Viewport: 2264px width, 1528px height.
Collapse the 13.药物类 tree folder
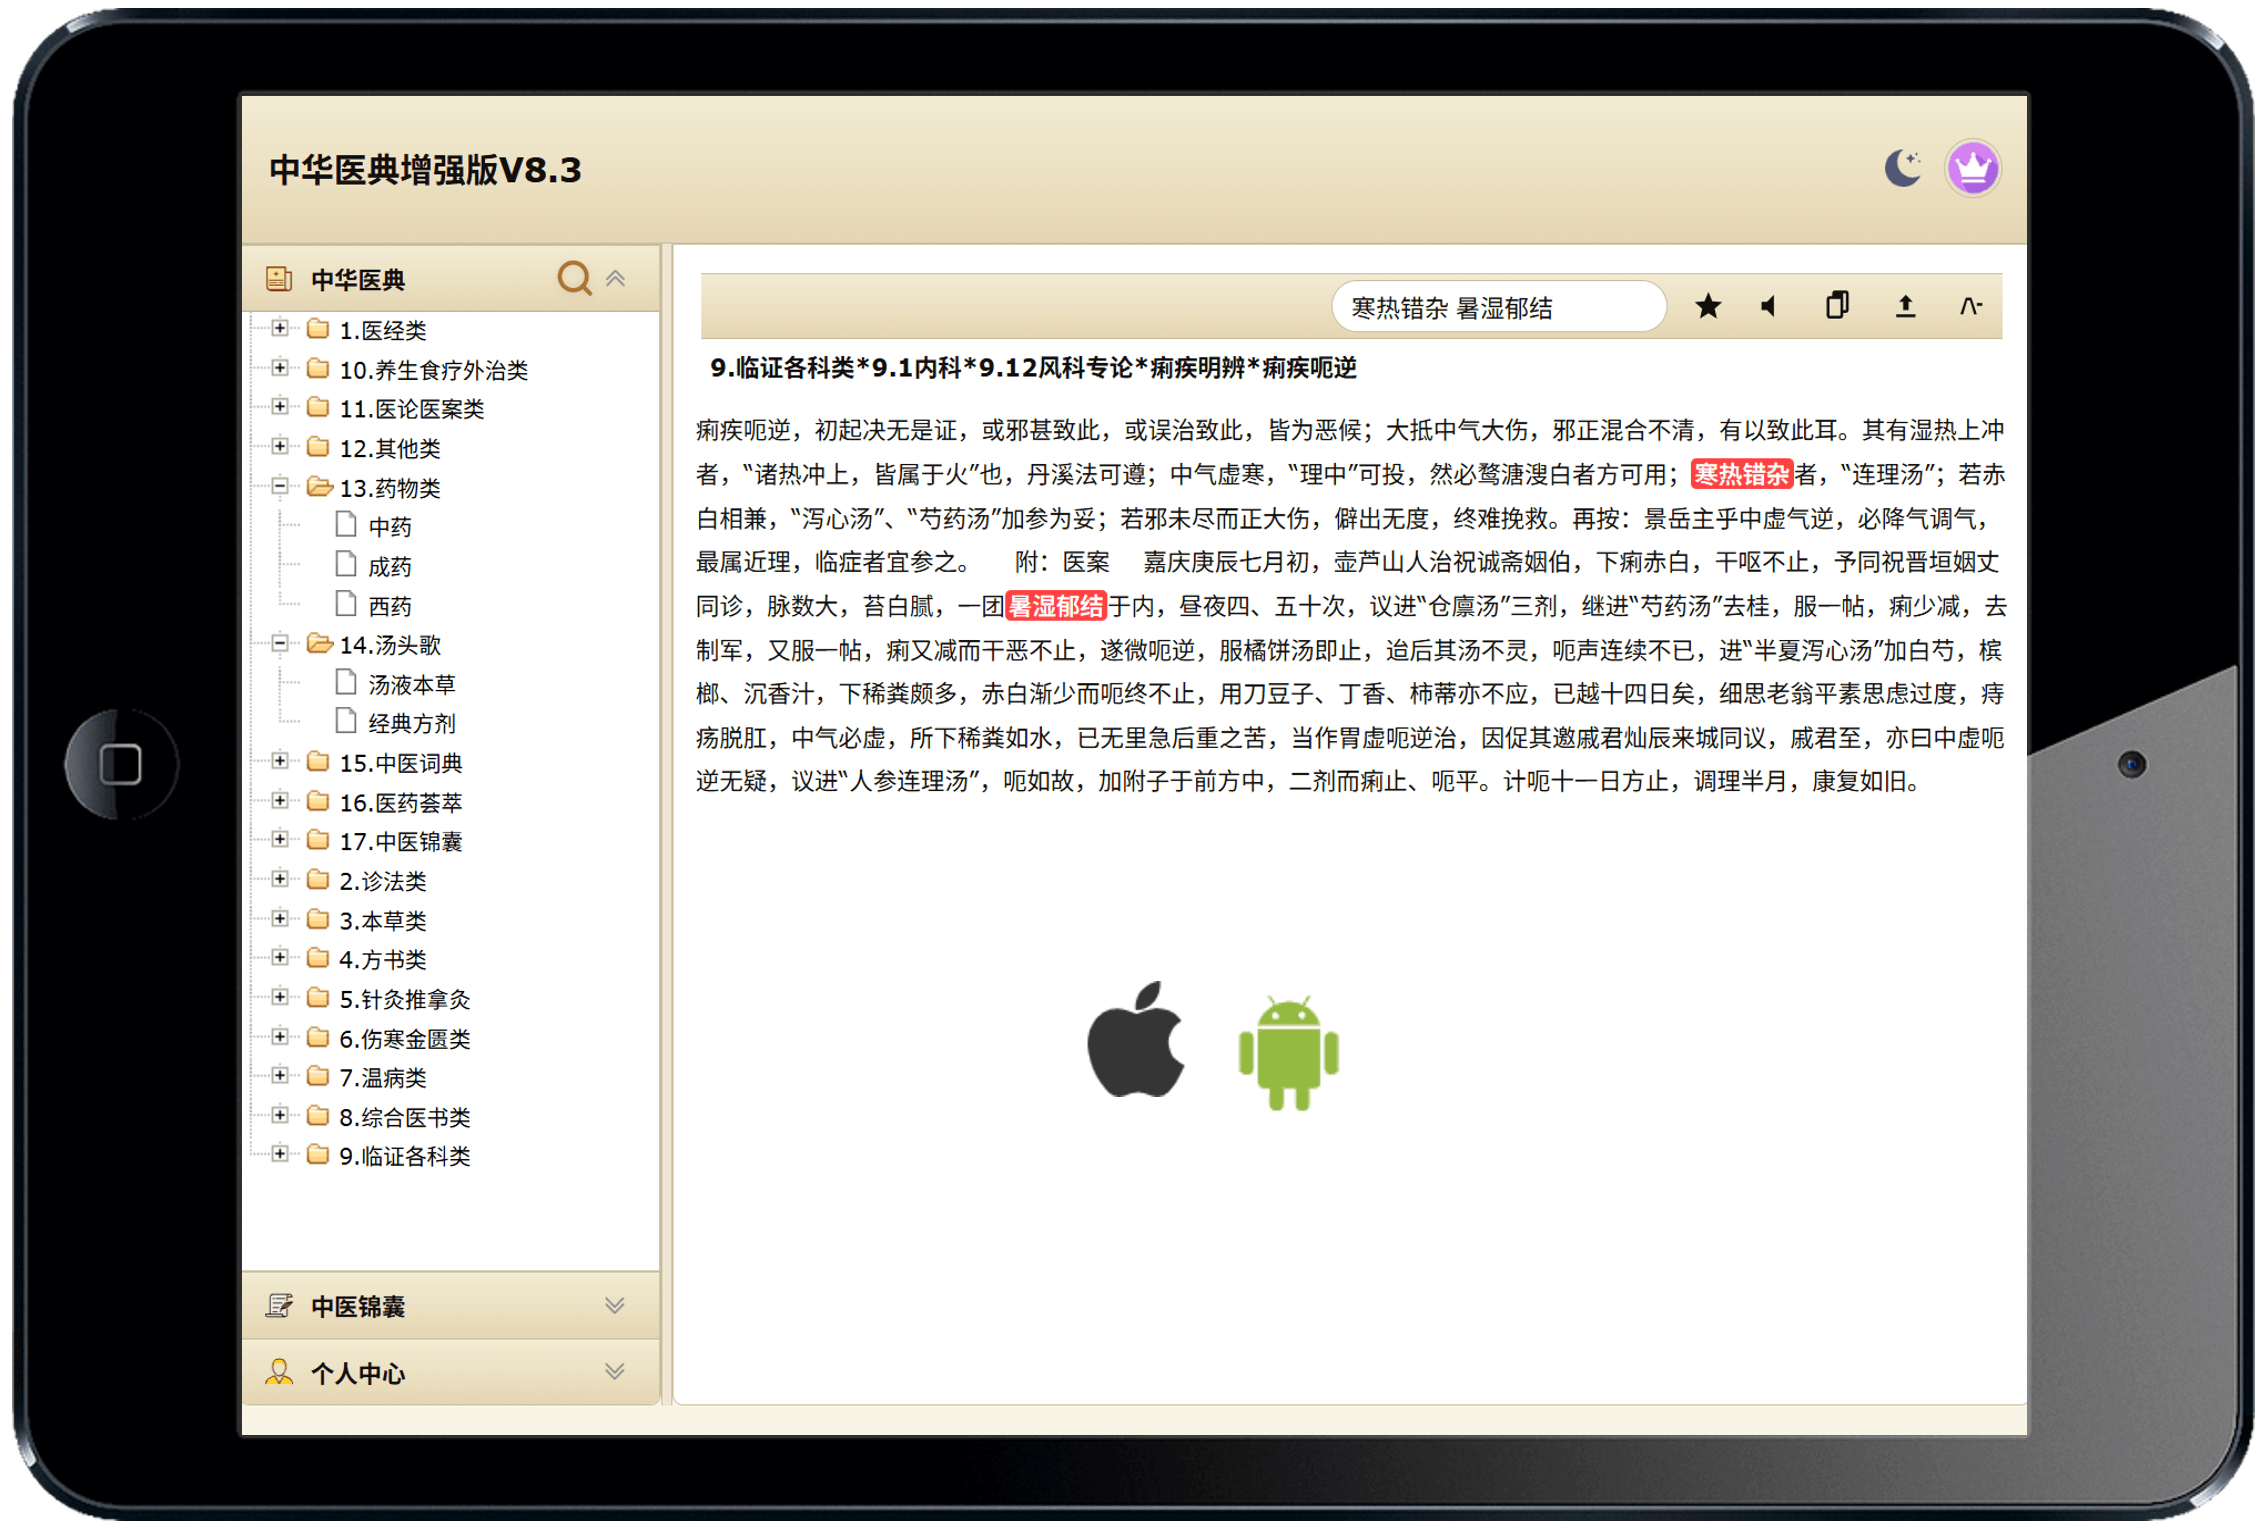pyautogui.click(x=280, y=487)
